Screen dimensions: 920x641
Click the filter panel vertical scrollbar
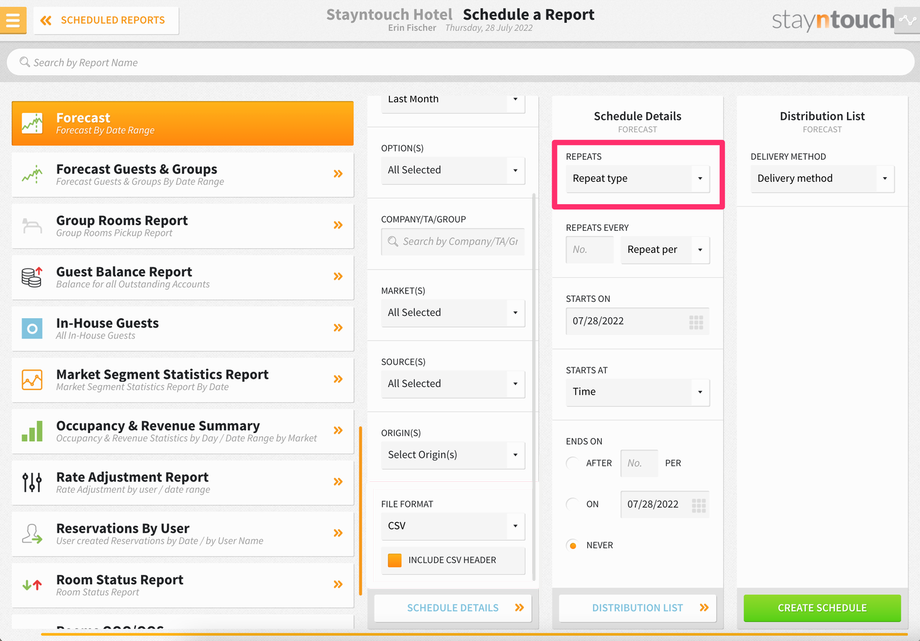(534, 387)
